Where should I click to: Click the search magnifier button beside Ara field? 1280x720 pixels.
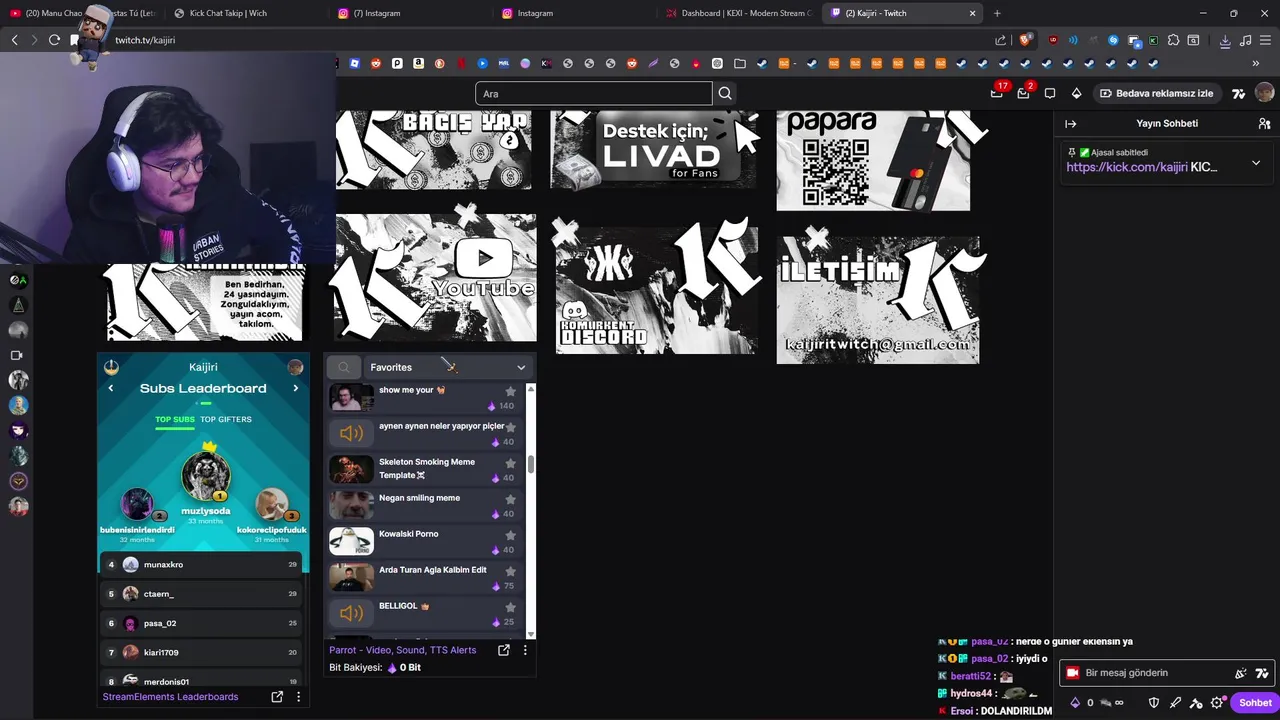point(725,93)
